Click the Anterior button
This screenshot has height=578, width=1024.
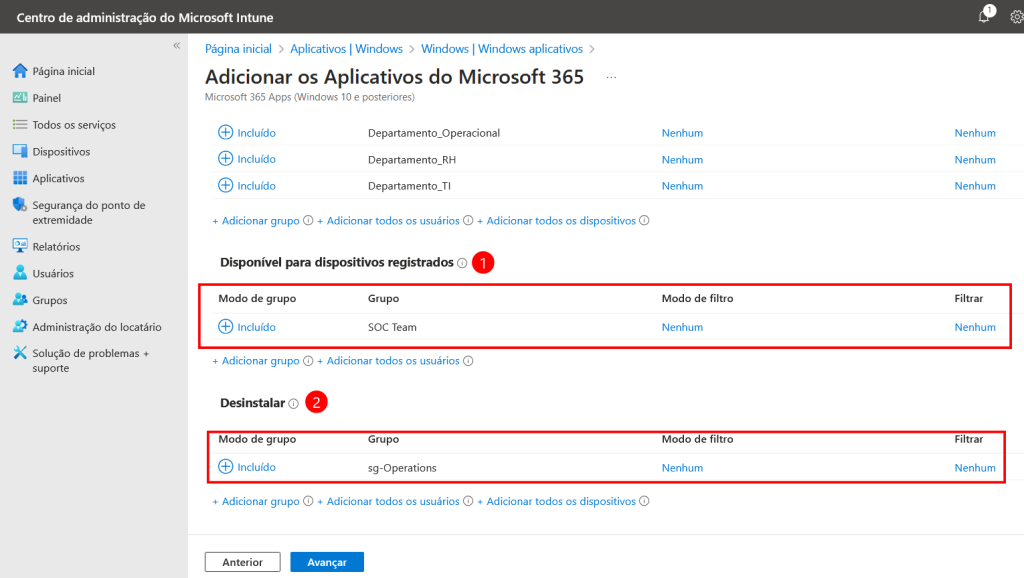pos(242,562)
